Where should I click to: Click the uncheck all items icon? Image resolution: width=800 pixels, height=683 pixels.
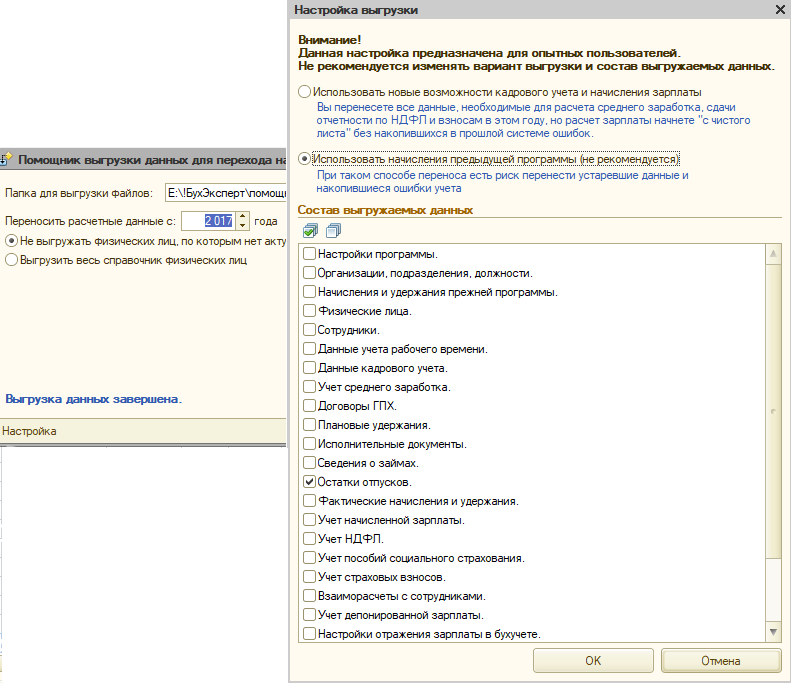click(x=333, y=231)
